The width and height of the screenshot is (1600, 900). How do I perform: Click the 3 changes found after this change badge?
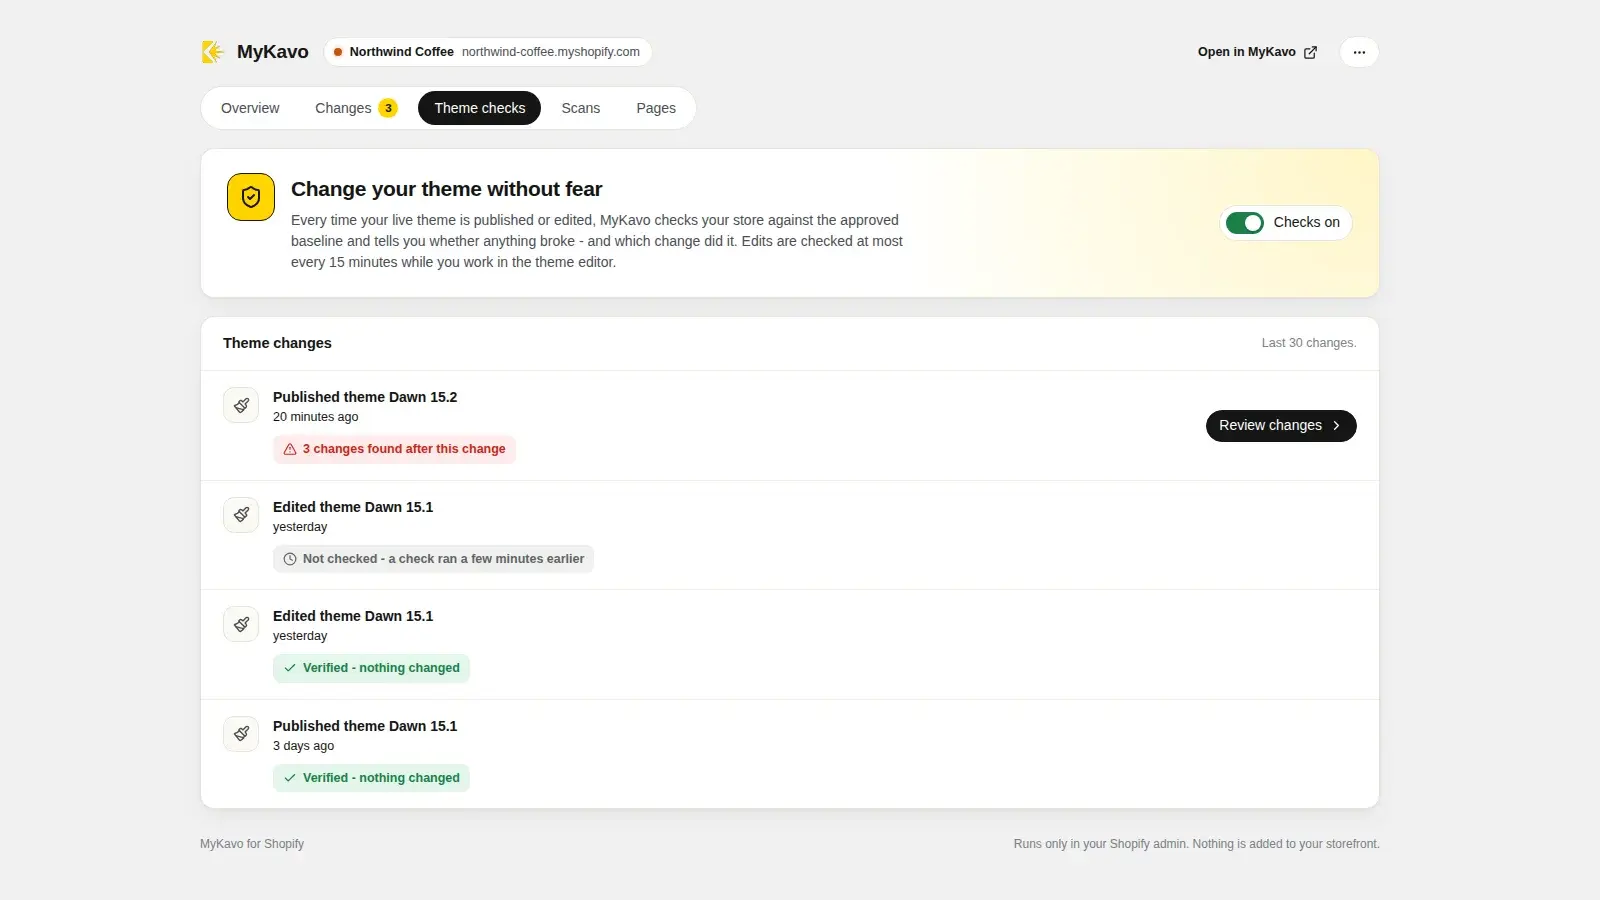(x=394, y=449)
